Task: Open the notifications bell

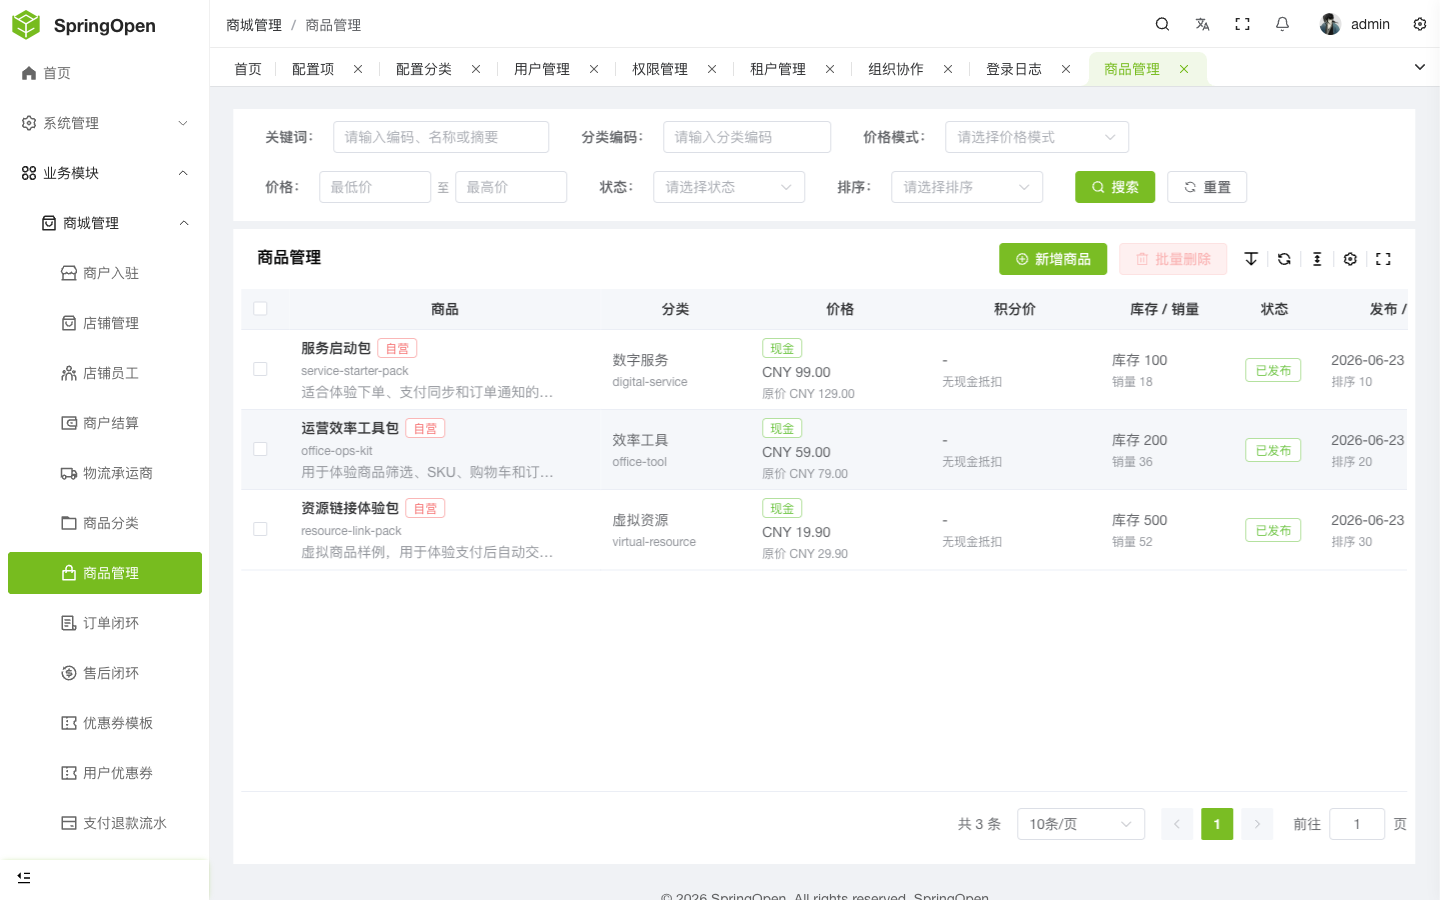Action: point(1282,24)
